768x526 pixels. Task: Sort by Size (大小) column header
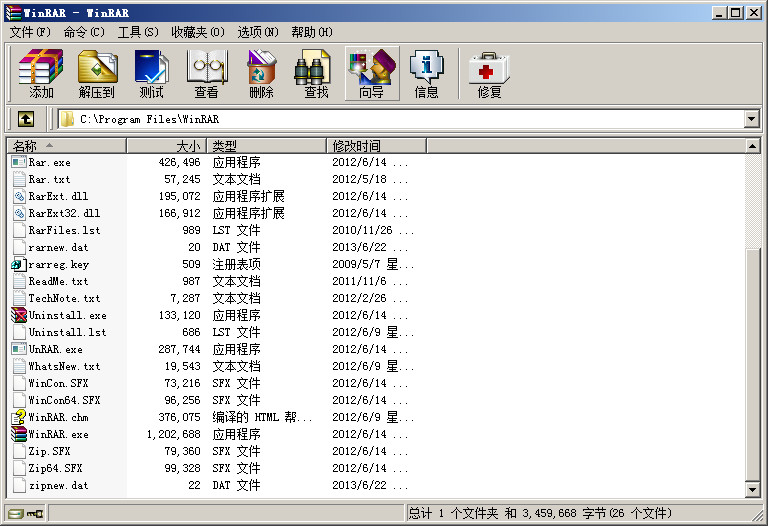(167, 145)
